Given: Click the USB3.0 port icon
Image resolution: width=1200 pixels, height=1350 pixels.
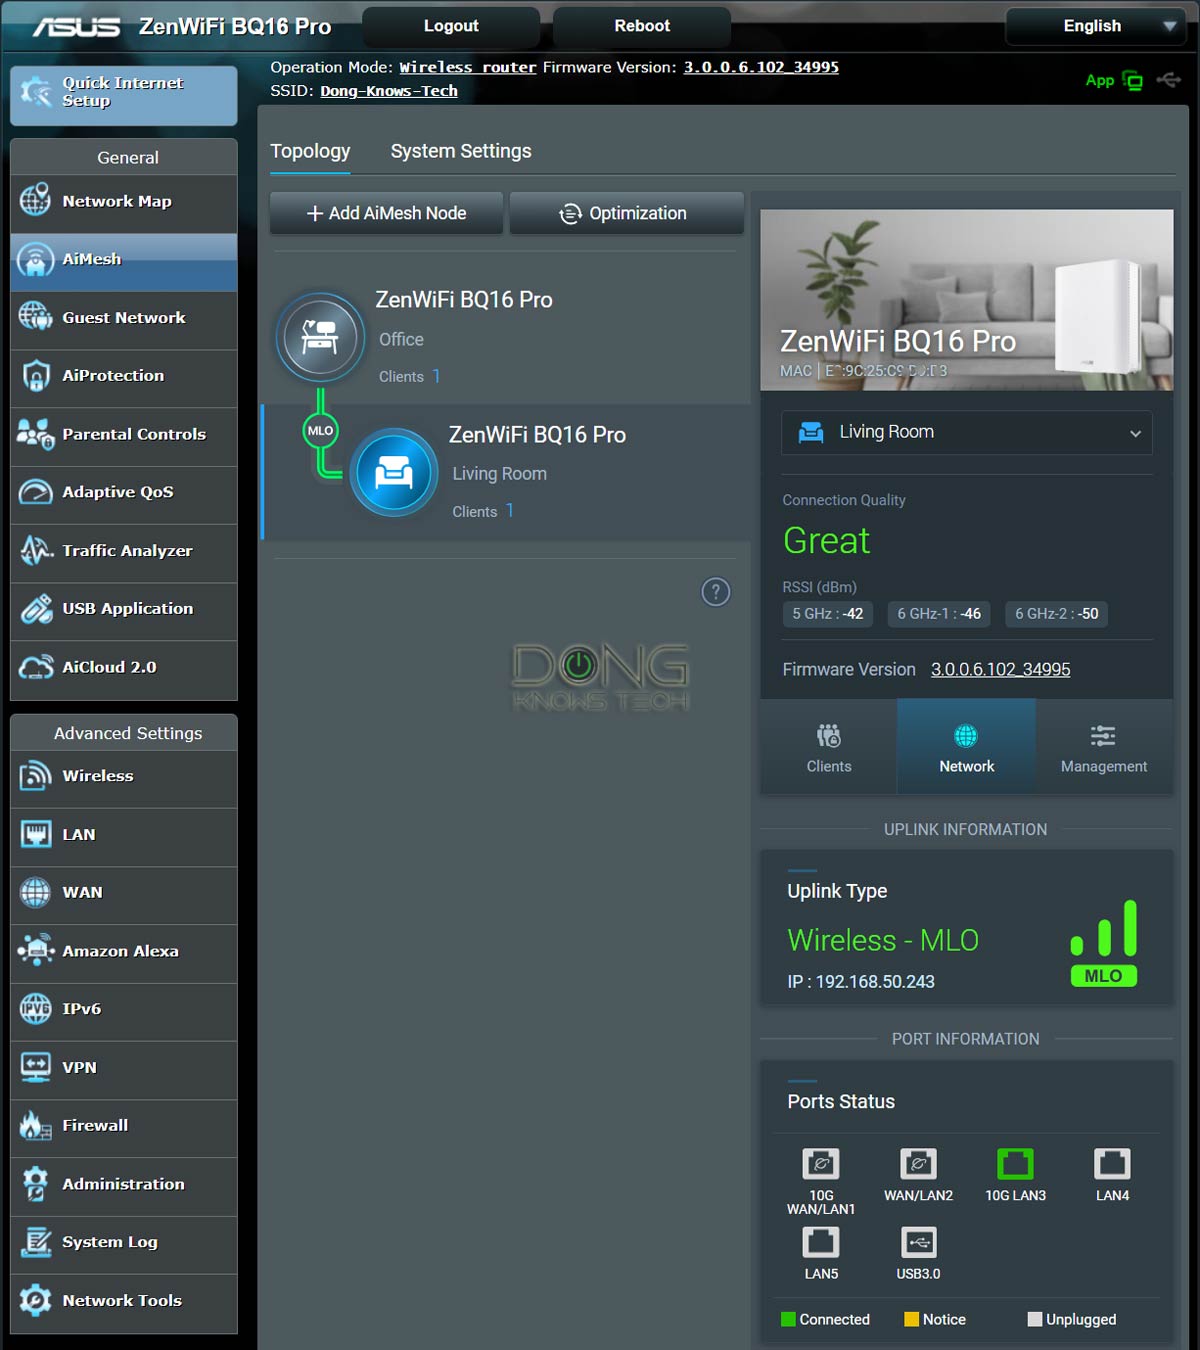Looking at the screenshot, I should 918,1242.
